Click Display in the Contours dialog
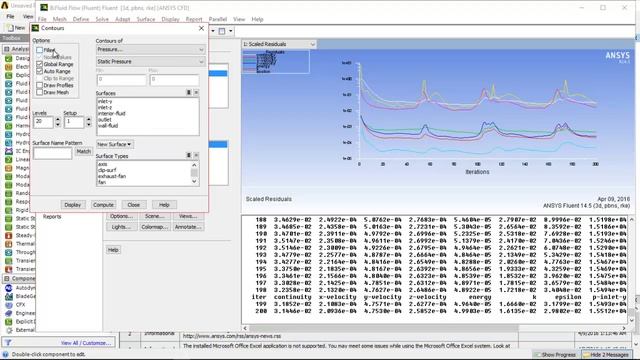This screenshot has width=640, height=360. [x=73, y=205]
